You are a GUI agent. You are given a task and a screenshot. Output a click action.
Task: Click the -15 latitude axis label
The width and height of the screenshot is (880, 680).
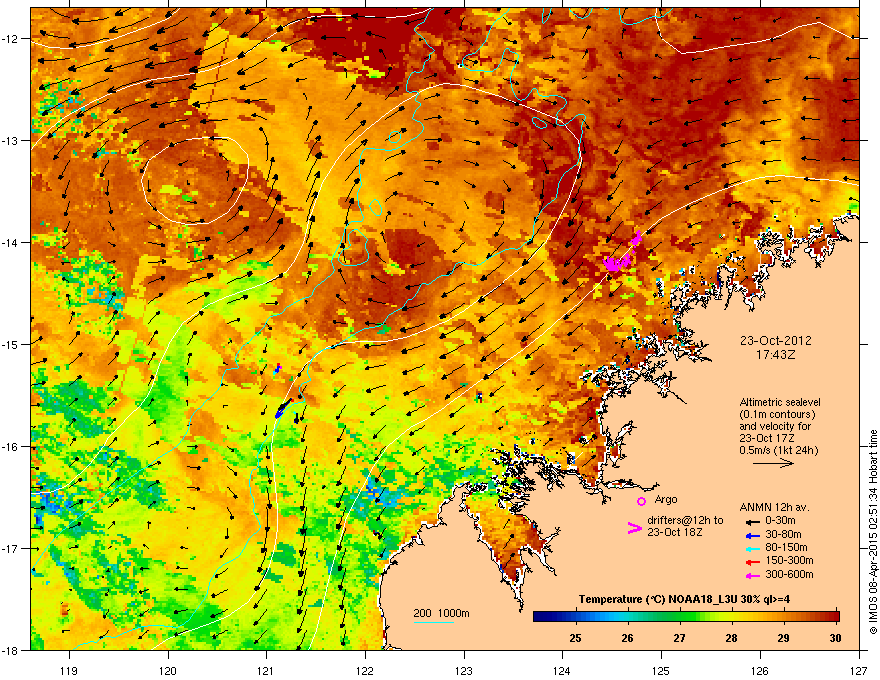(11, 344)
